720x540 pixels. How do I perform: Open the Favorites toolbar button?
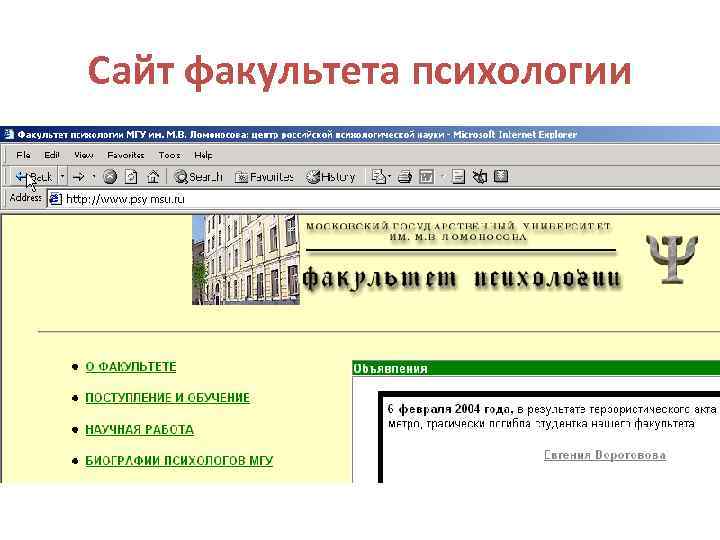pos(264,177)
